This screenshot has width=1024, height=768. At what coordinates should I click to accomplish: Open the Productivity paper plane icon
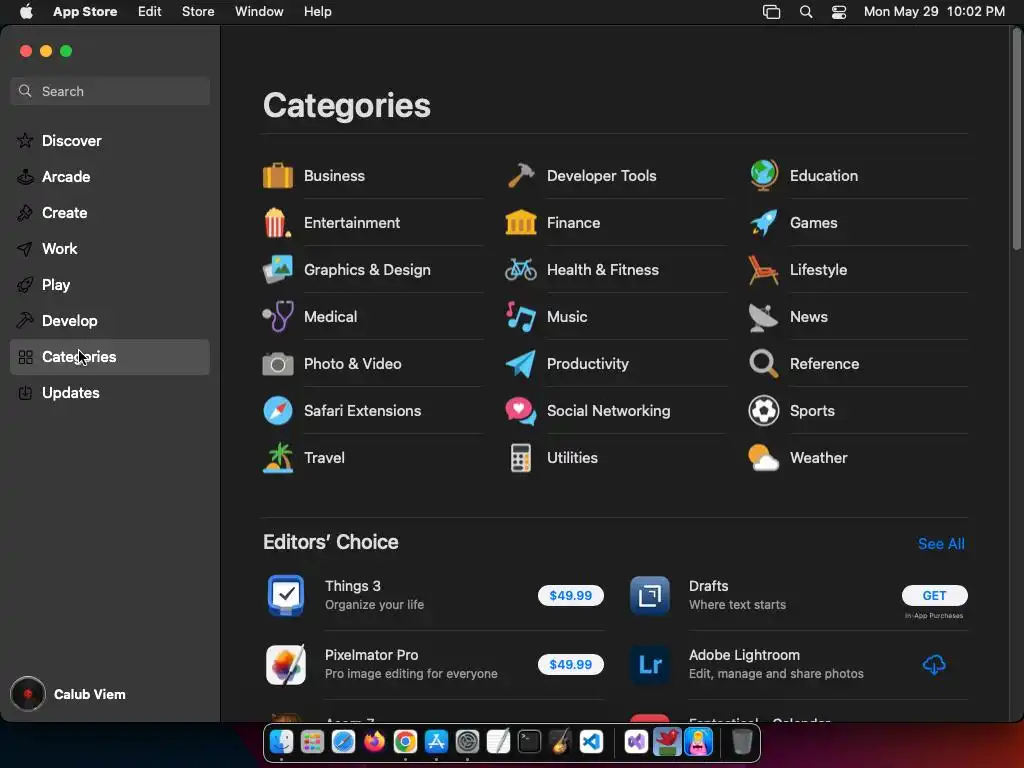tap(520, 364)
